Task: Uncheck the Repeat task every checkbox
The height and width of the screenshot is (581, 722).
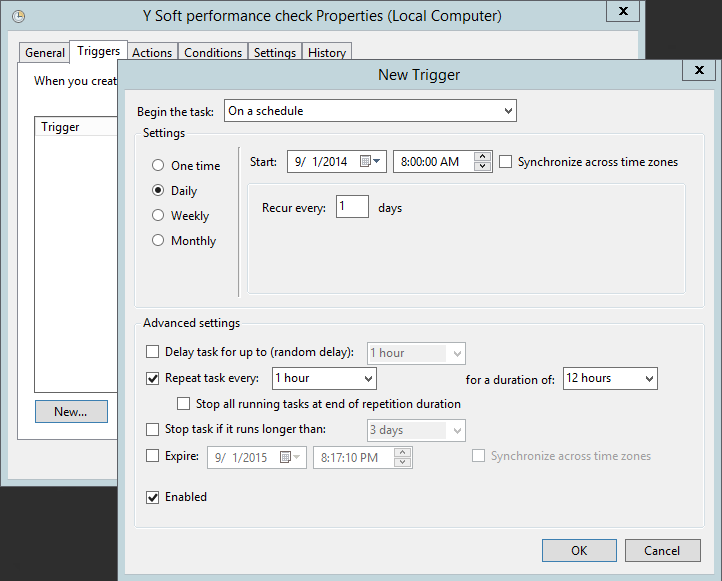Action: click(153, 378)
